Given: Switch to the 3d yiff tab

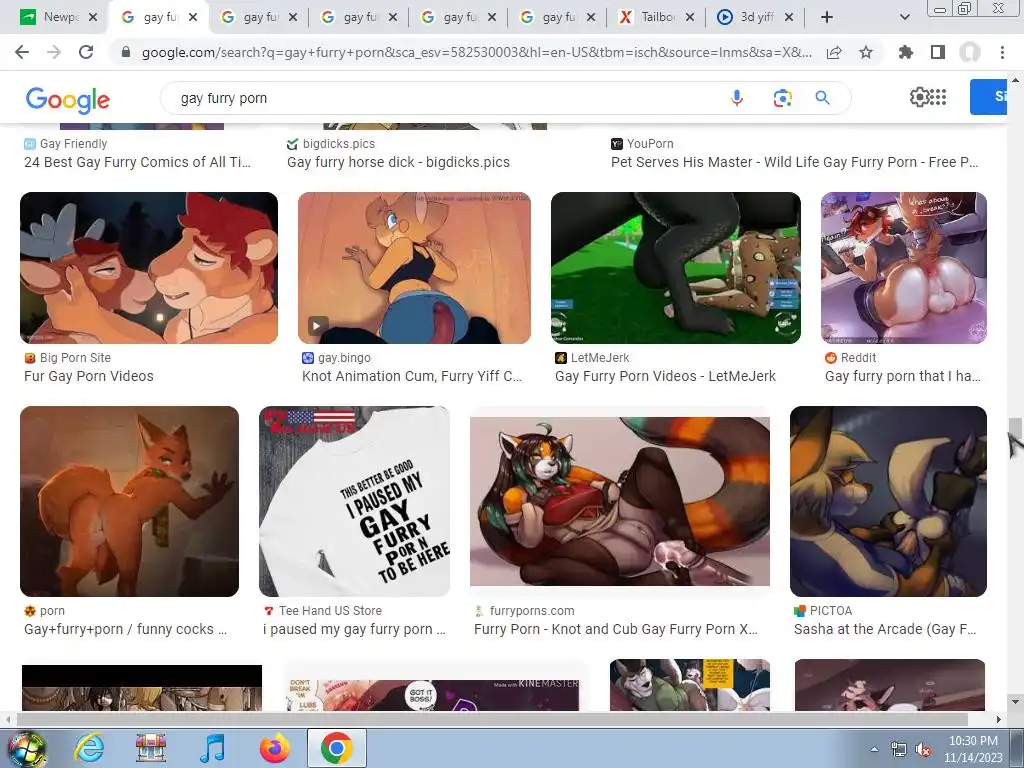Looking at the screenshot, I should (x=756, y=18).
